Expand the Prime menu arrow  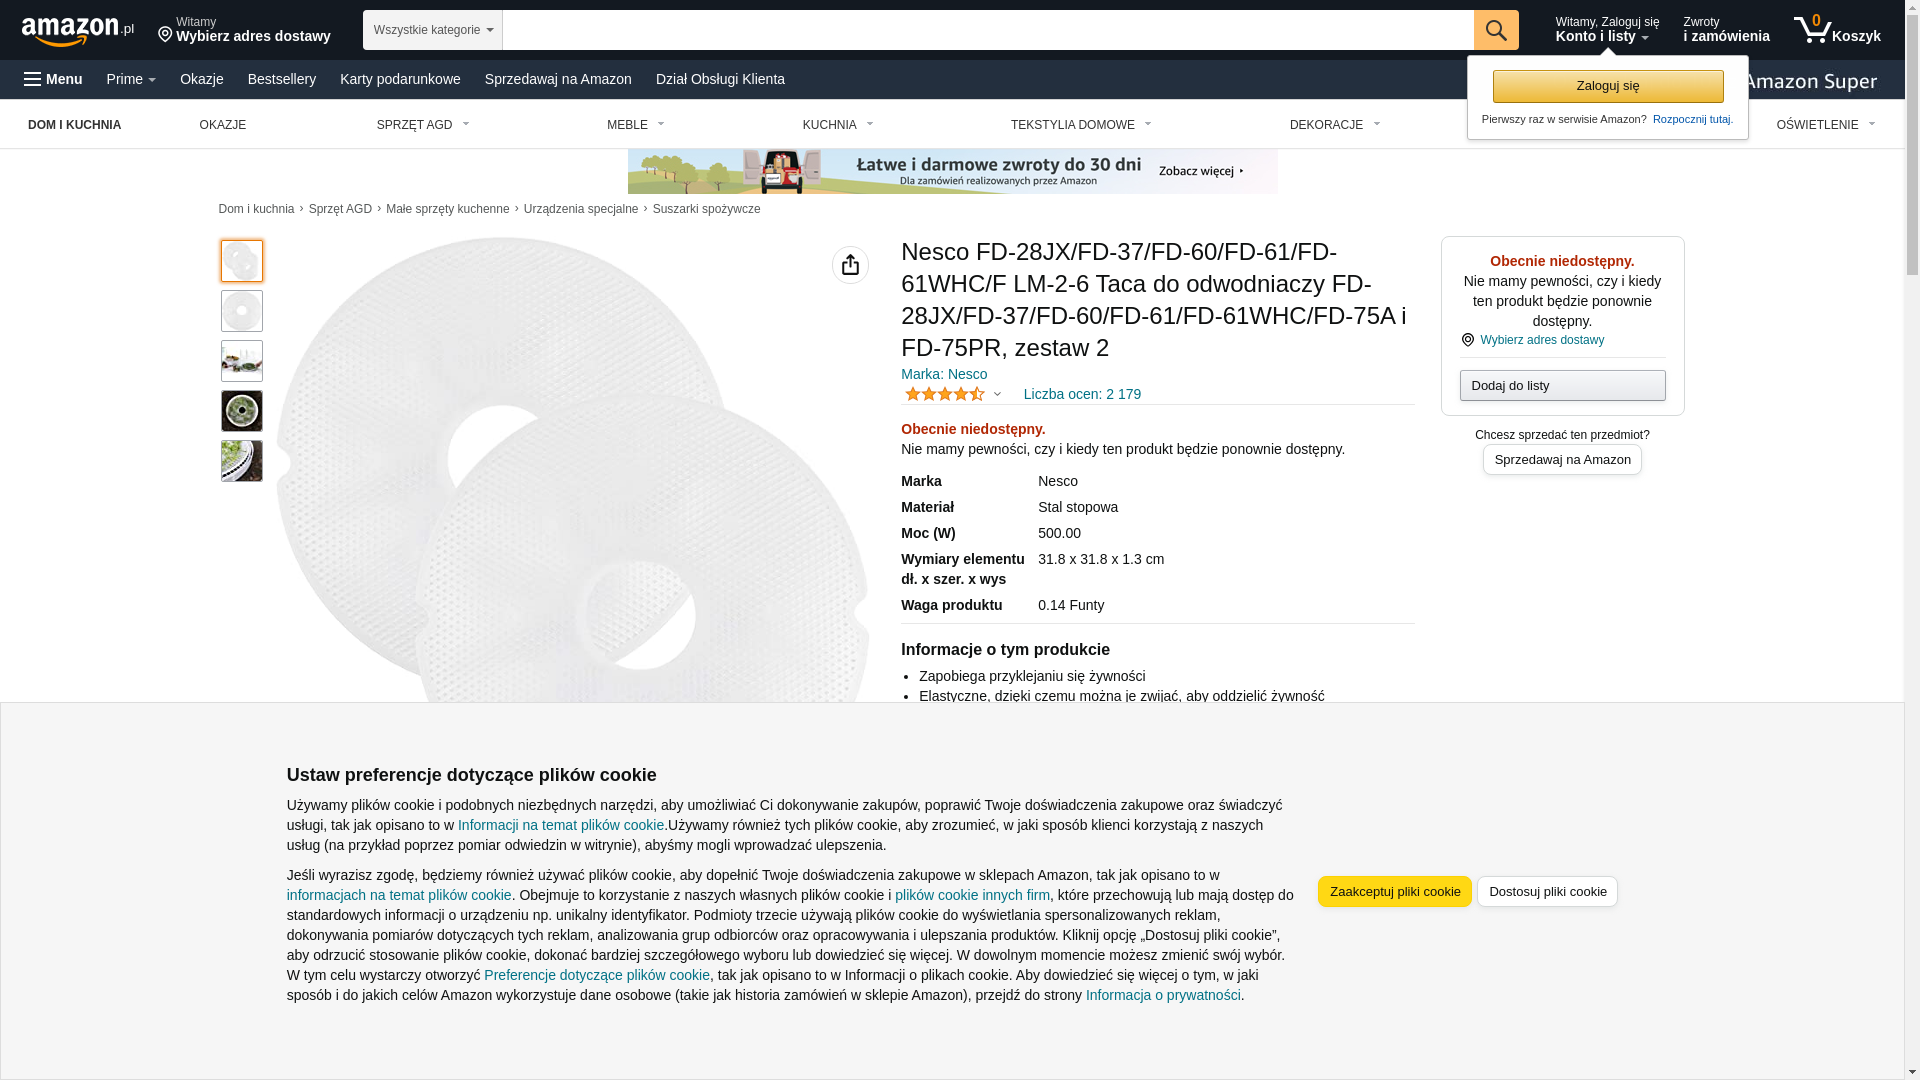[151, 80]
